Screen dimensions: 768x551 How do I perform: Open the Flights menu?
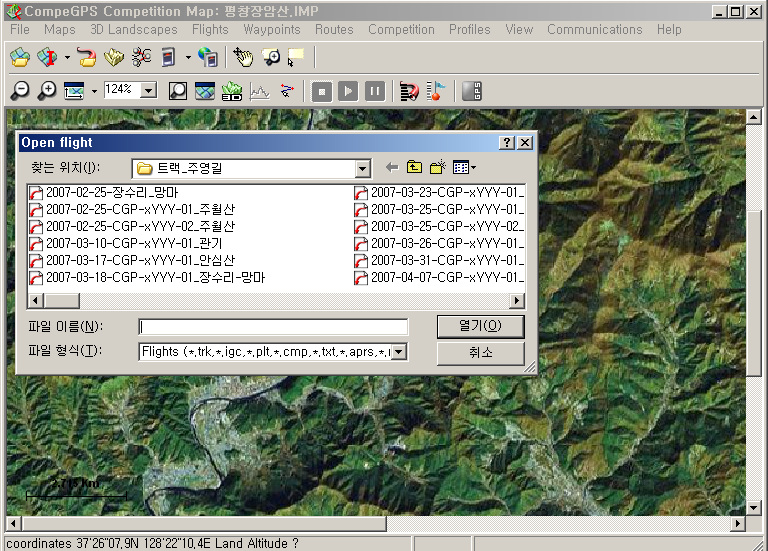click(210, 29)
